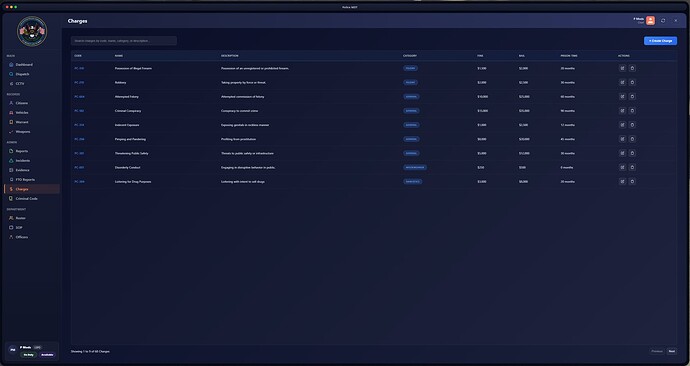690x366 pixels.
Task: Click the category badge in Loitering row
Action: [x=413, y=181]
